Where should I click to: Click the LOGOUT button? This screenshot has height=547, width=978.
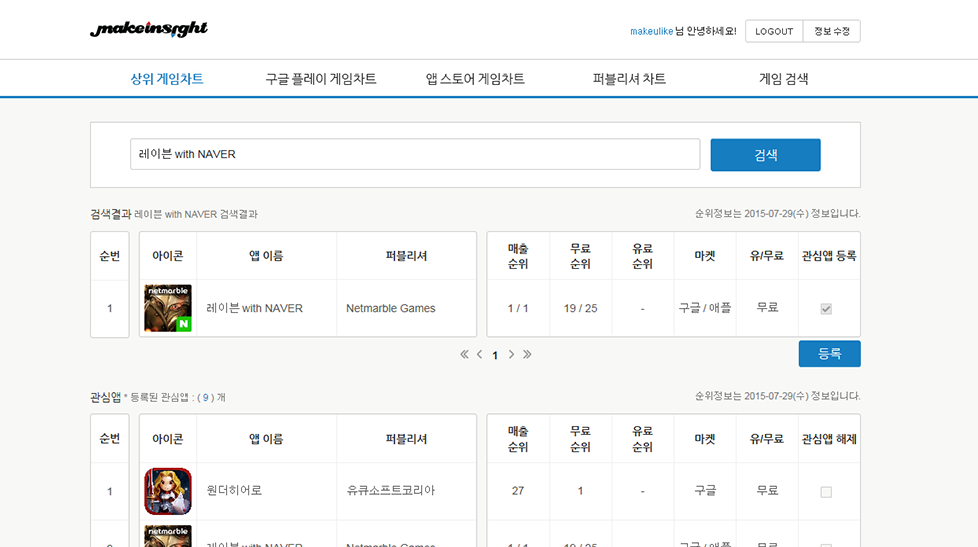click(x=774, y=31)
